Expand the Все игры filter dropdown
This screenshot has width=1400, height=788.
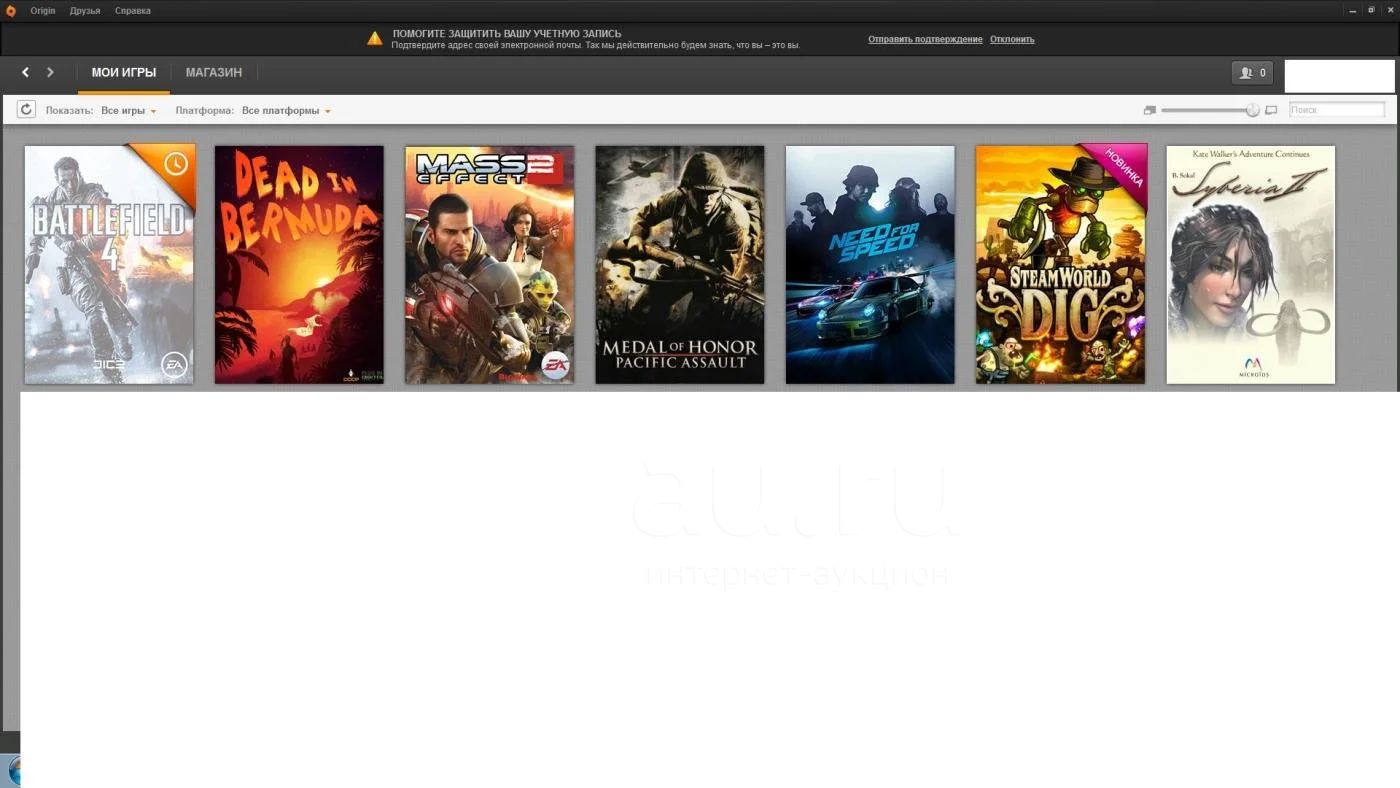click(x=129, y=110)
